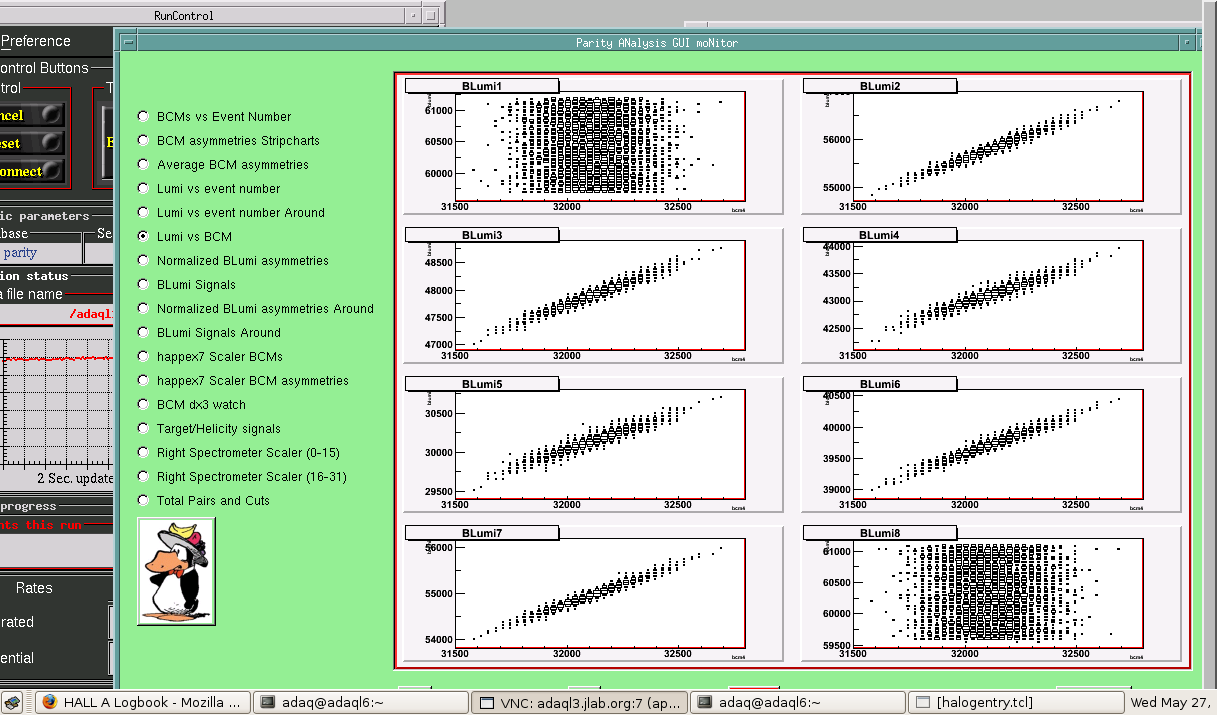Click the BLumi7 plot title label
Image resolution: width=1217 pixels, height=715 pixels.
(x=482, y=533)
